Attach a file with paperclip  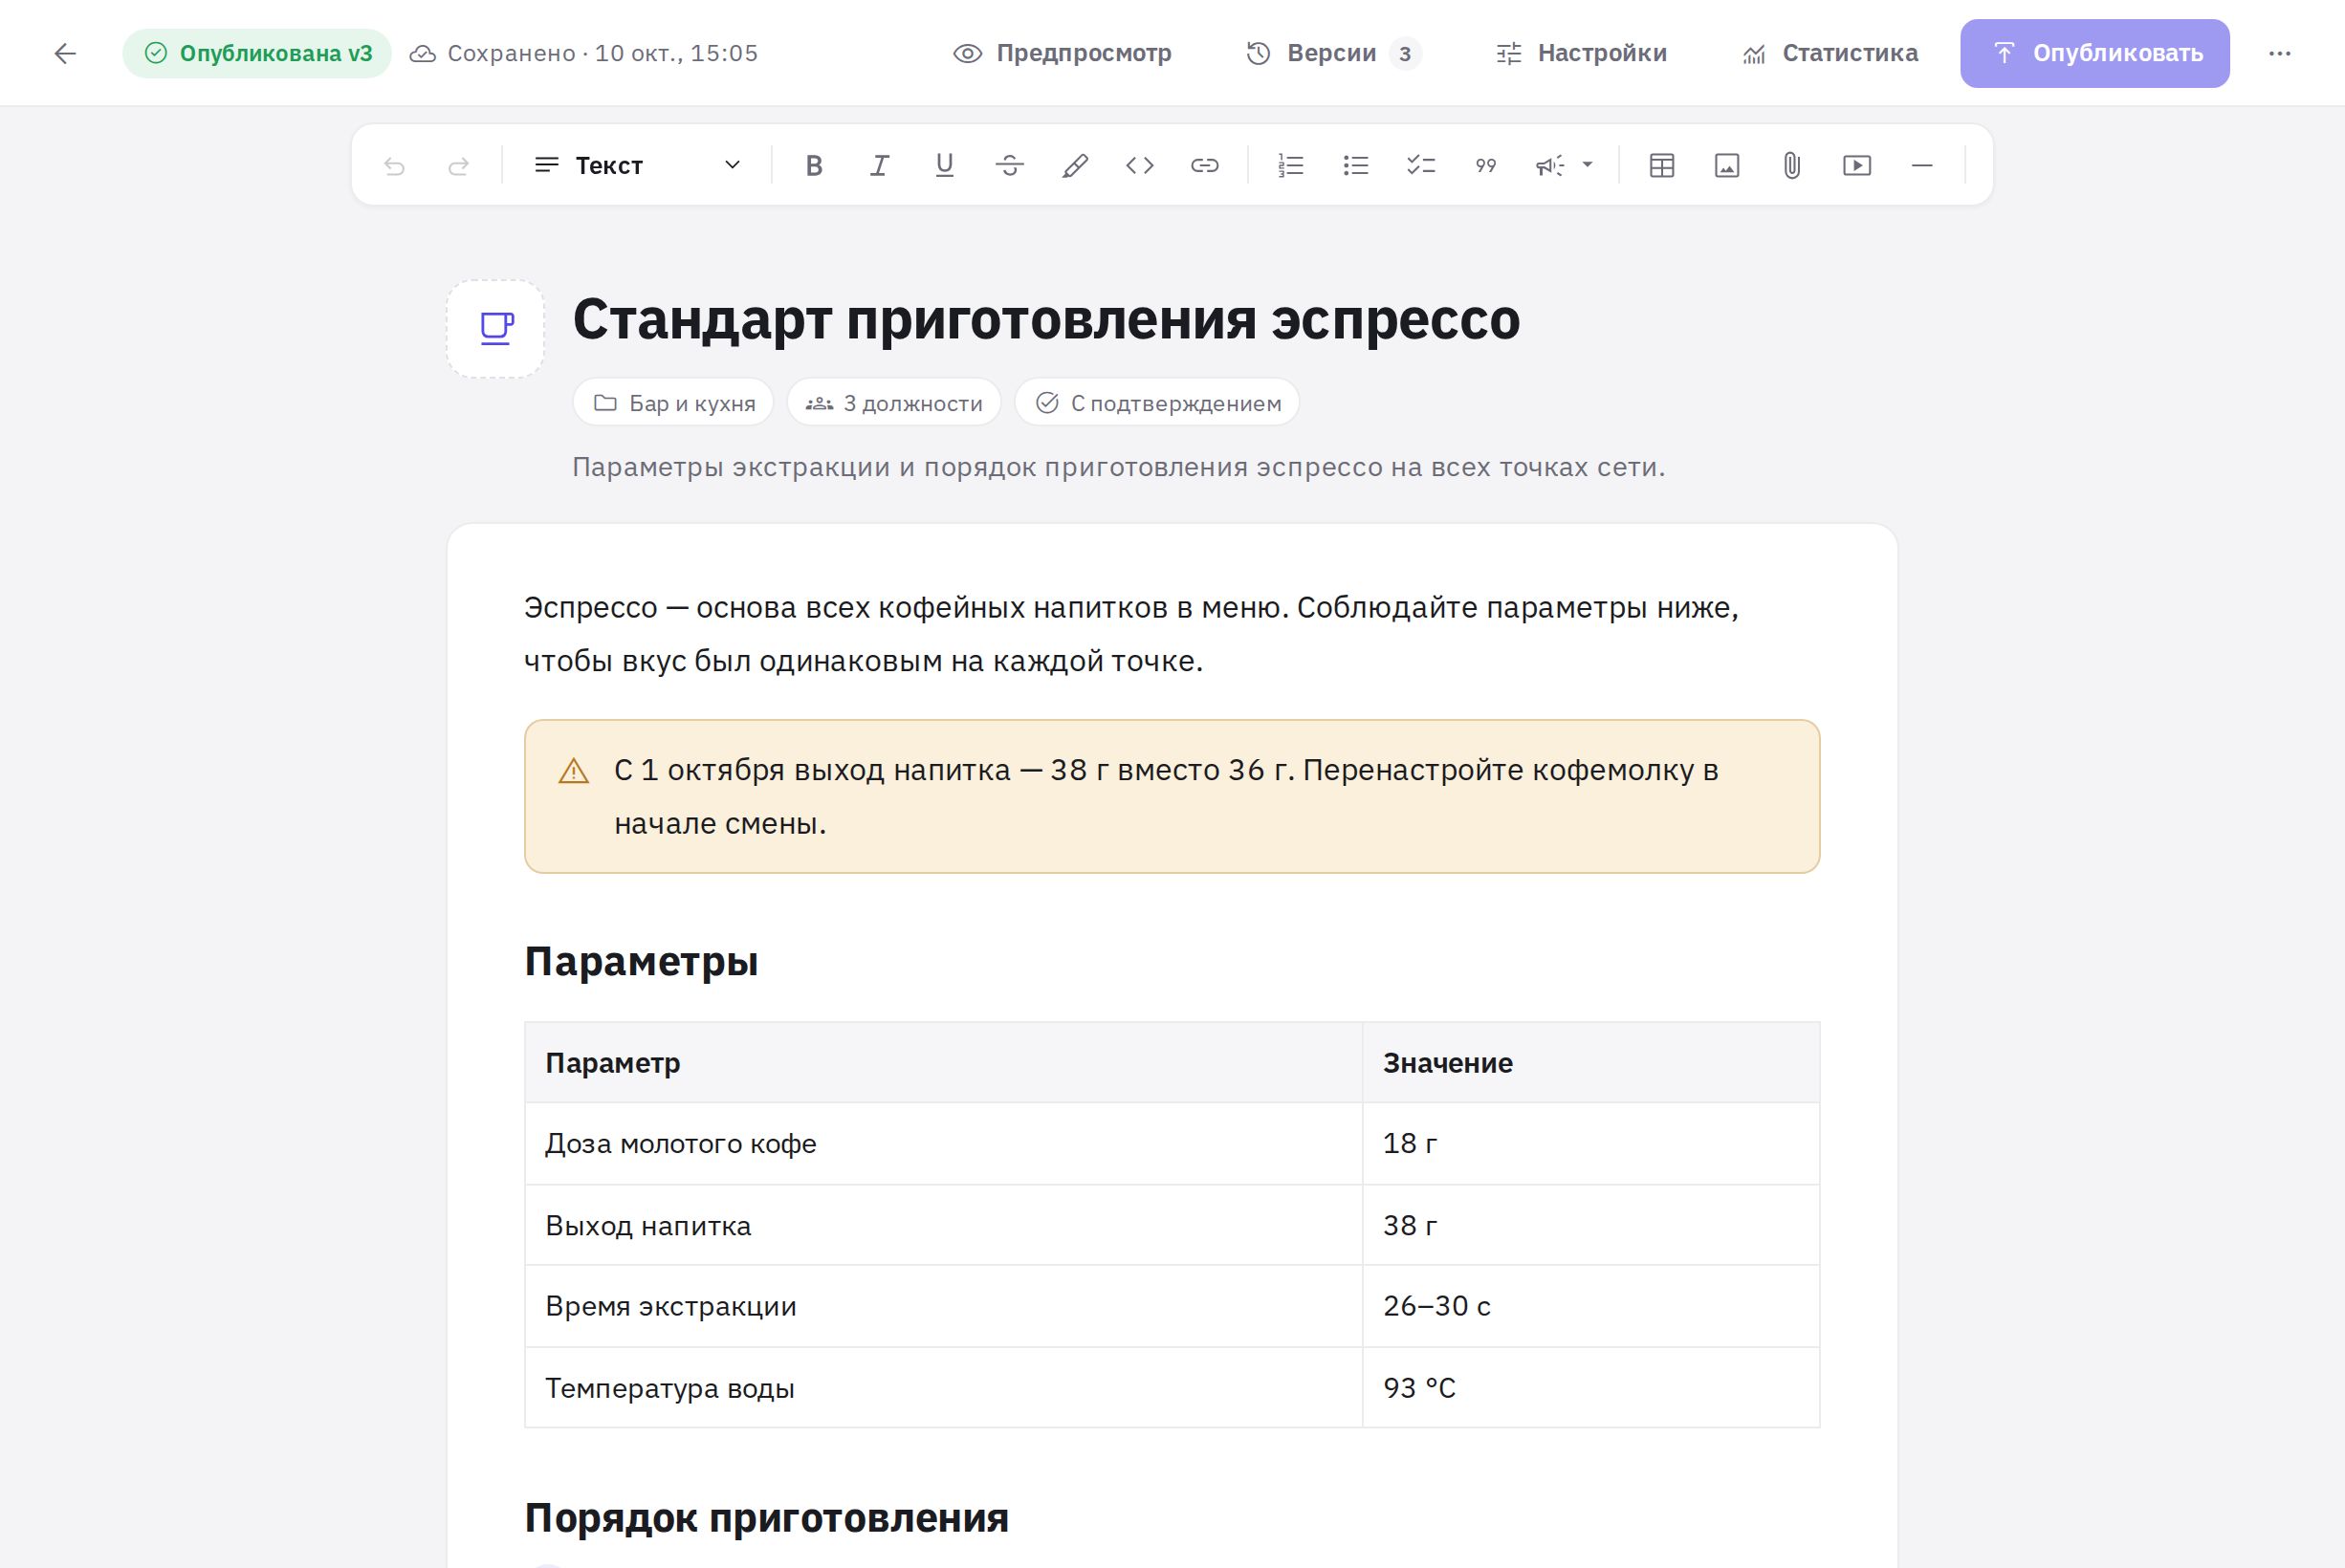(x=1792, y=165)
